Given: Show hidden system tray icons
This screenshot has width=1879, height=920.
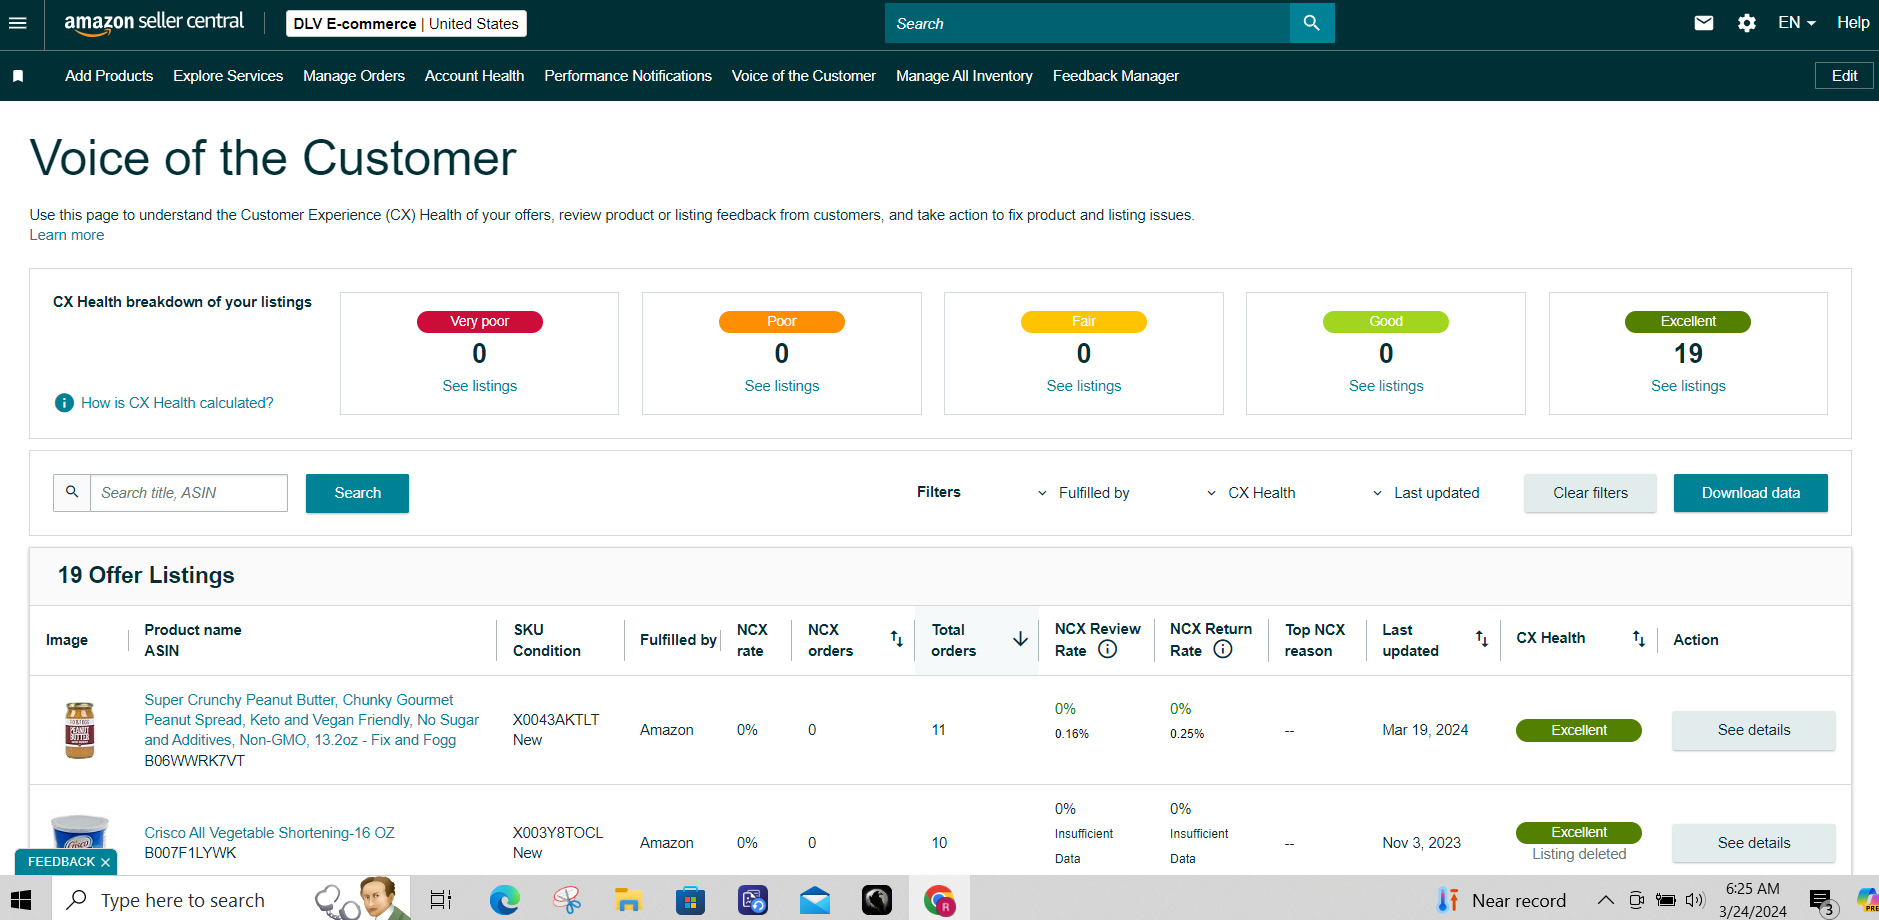Looking at the screenshot, I should click(1606, 900).
